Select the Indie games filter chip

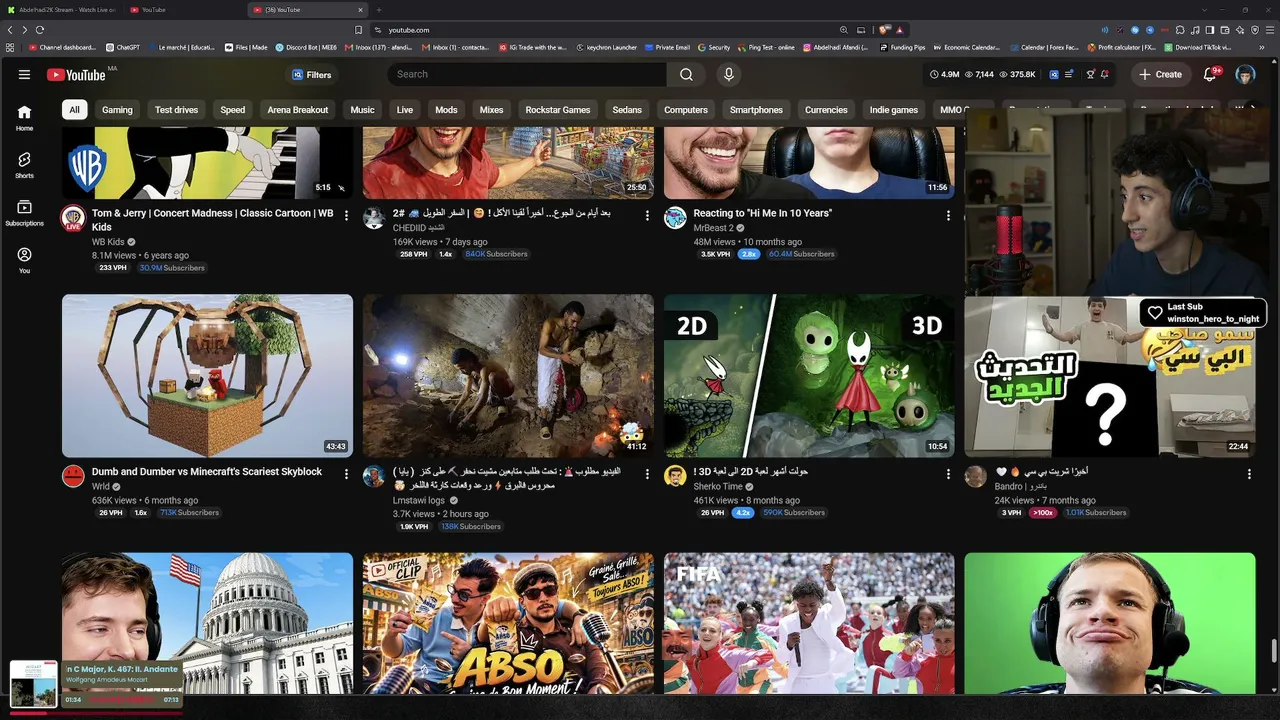[894, 110]
